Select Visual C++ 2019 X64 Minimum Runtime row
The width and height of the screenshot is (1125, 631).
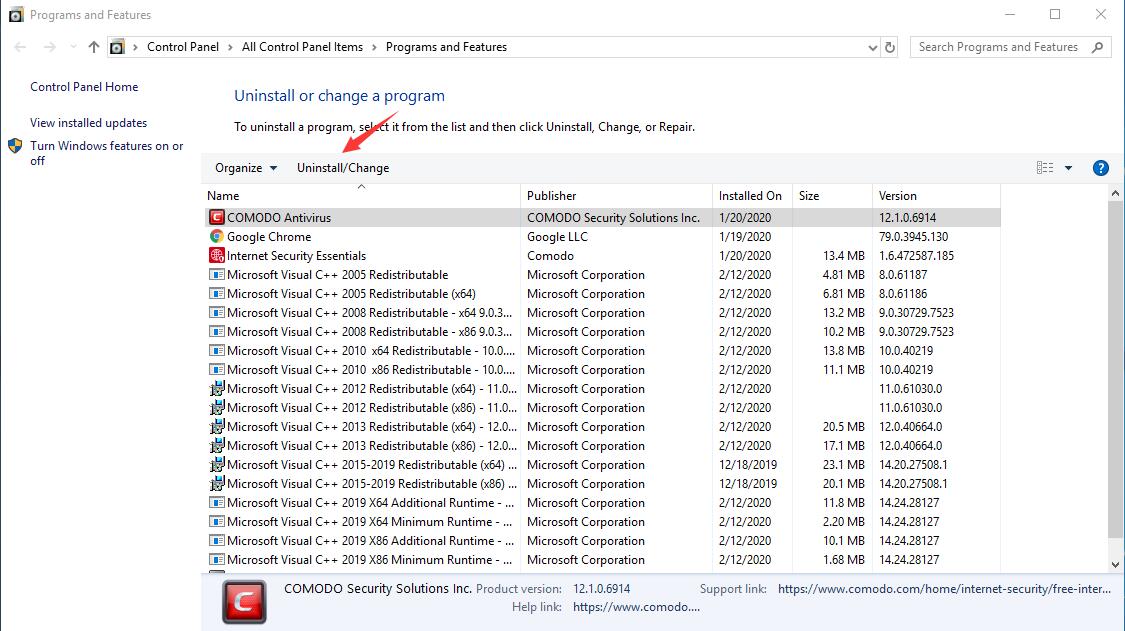tap(603, 522)
